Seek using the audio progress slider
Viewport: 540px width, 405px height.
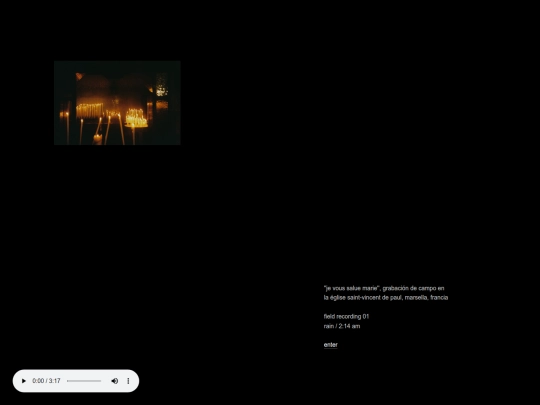[84, 381]
